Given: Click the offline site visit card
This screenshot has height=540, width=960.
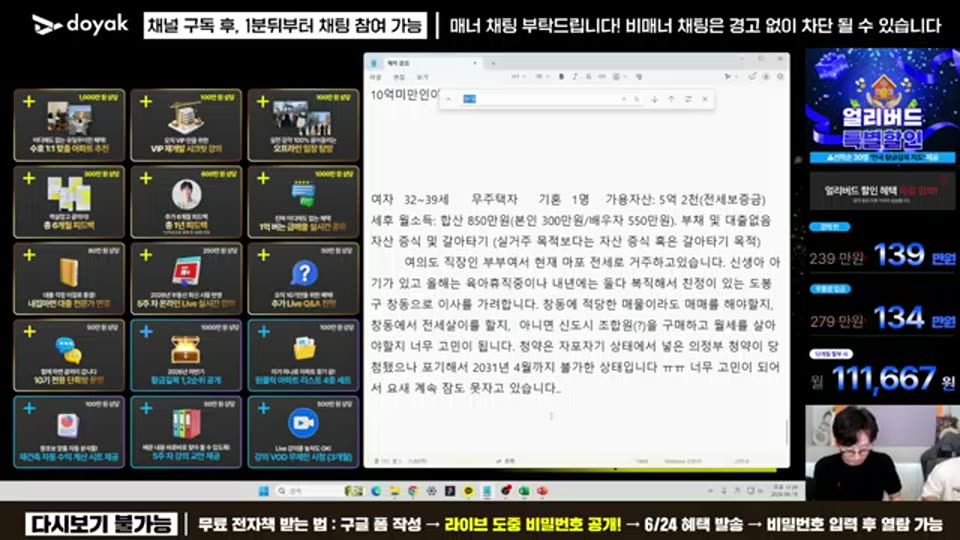Looking at the screenshot, I should [303, 126].
